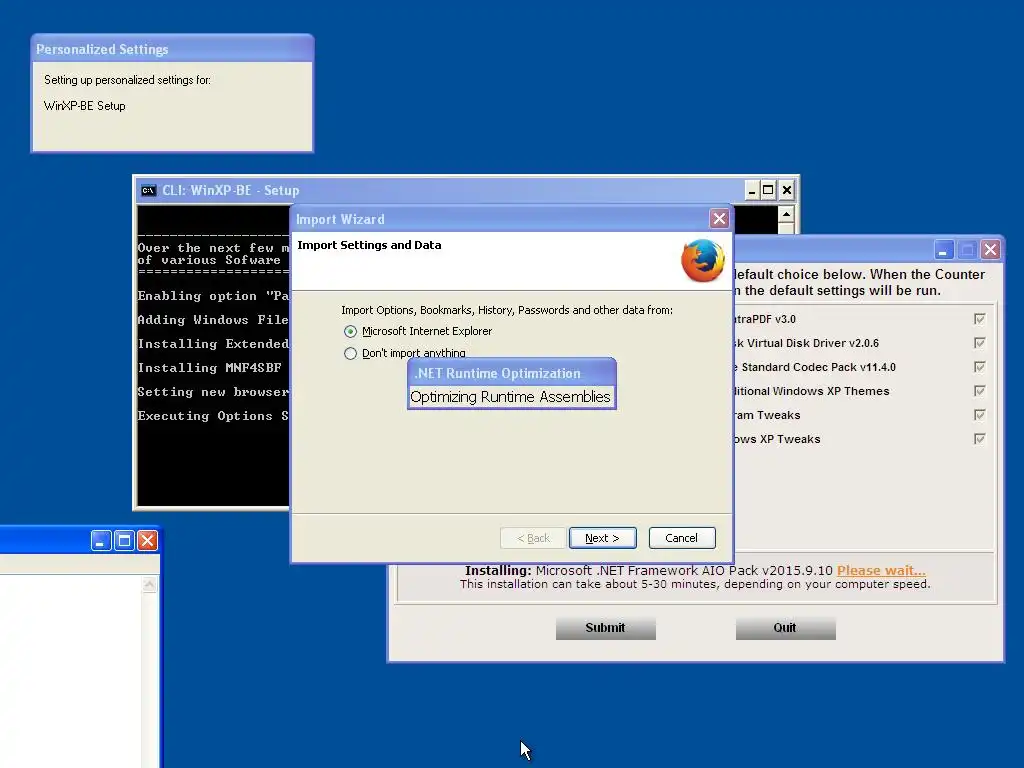Viewport: 1024px width, 768px height.
Task: Maximize the bottom-left partial window
Action: pyautogui.click(x=124, y=541)
